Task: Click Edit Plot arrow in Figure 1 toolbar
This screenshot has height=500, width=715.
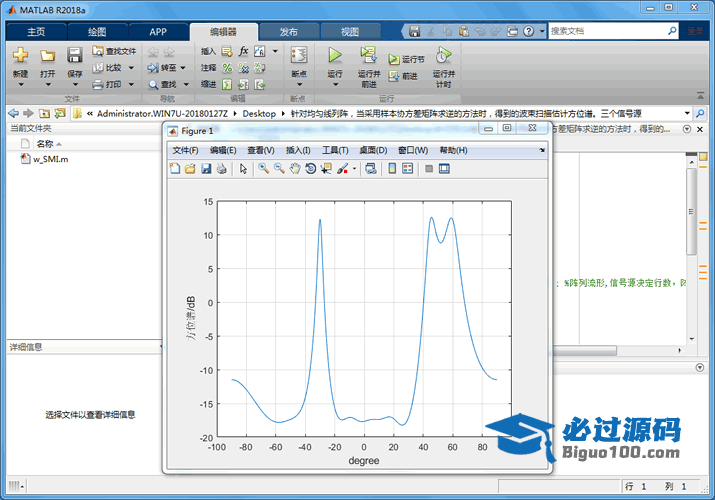Action: 243,169
